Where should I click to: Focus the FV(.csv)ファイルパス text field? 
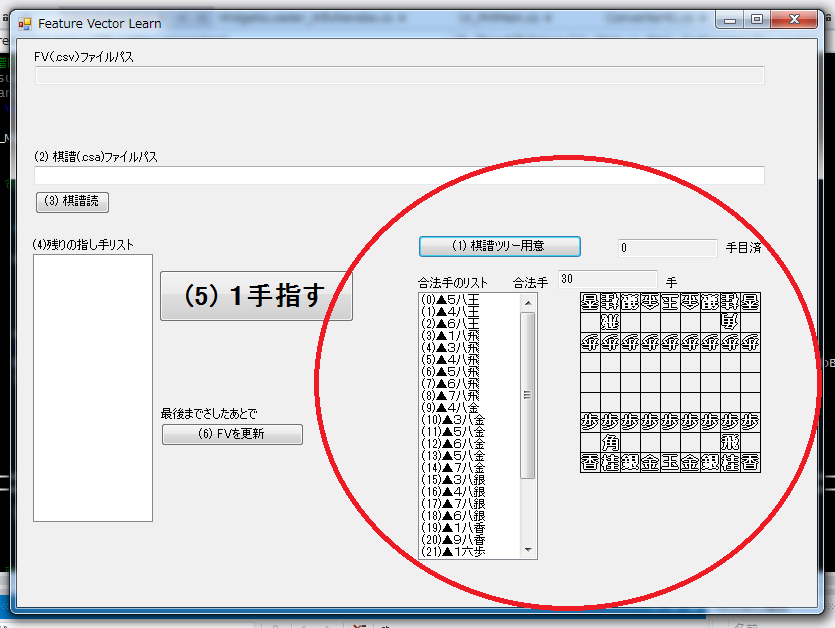399,75
